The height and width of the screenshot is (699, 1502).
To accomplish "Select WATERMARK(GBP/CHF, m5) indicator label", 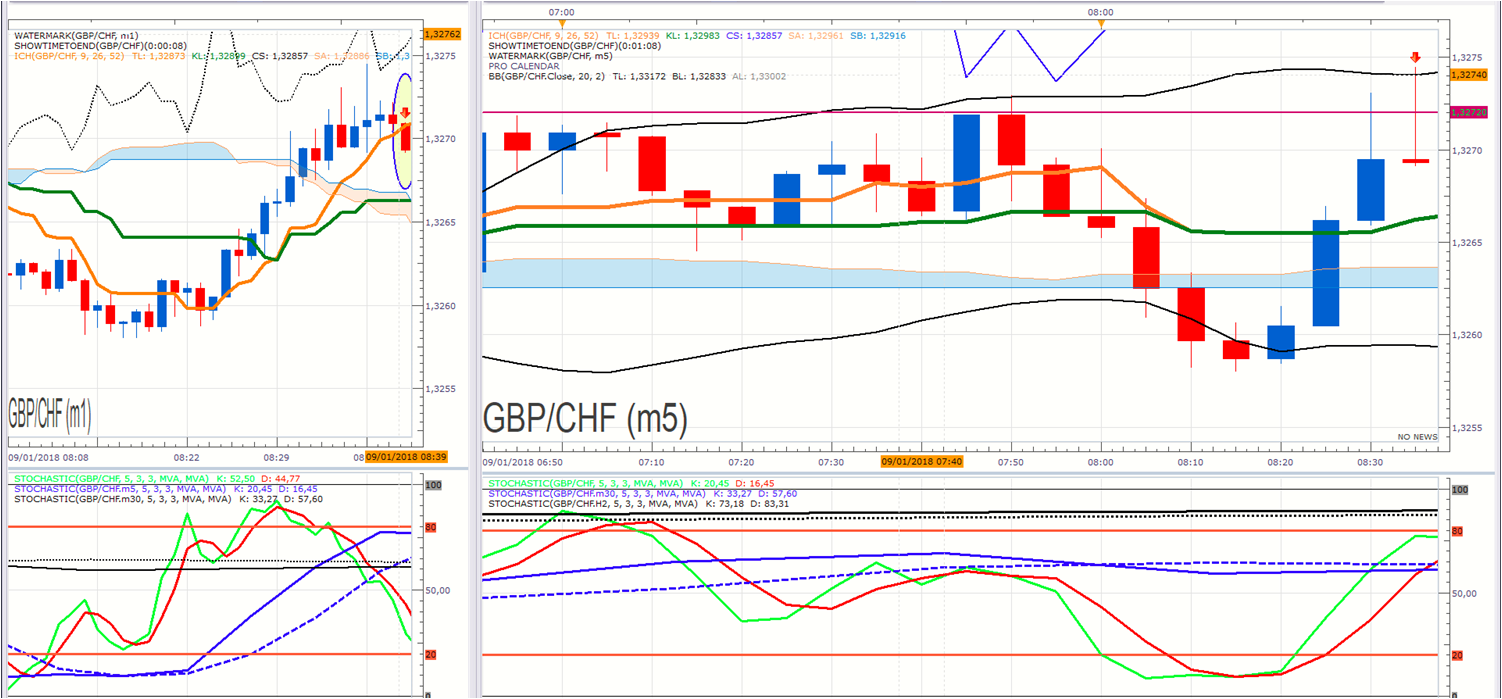I will [x=553, y=56].
